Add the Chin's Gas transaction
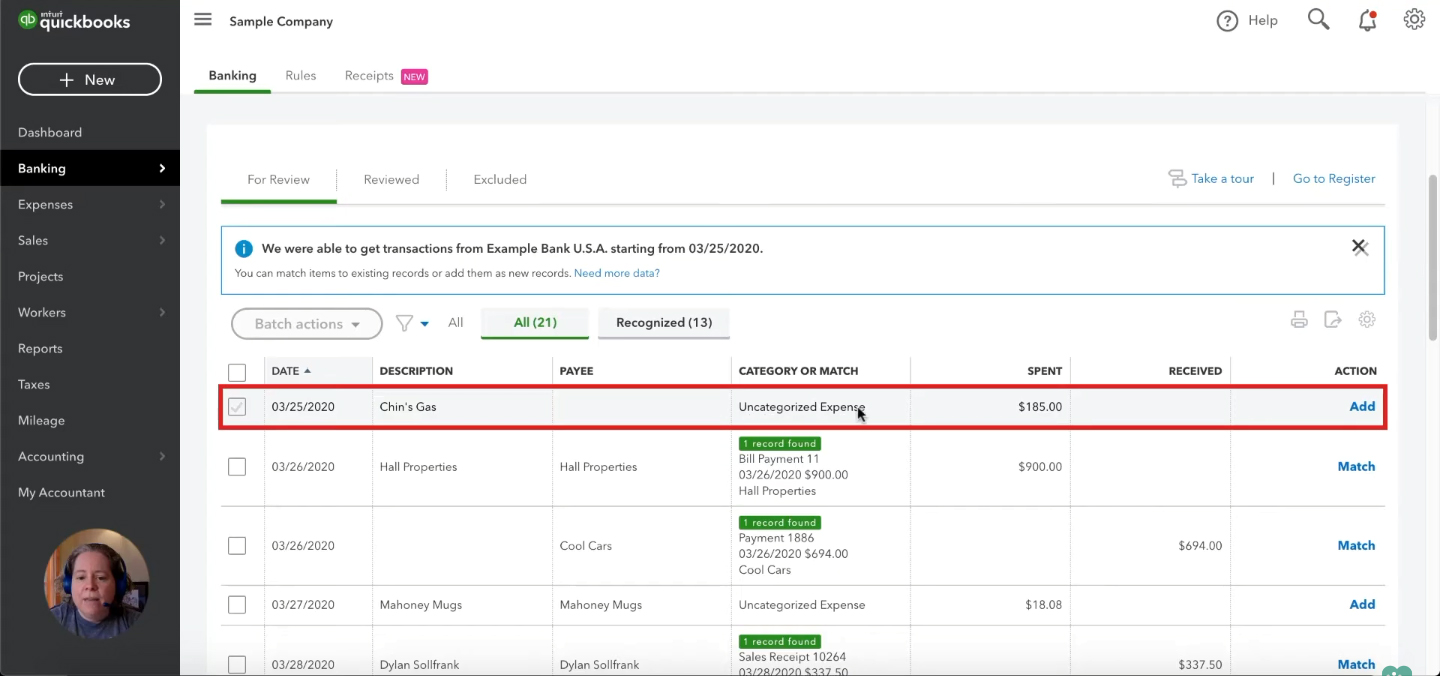Screen dimensions: 1440x676 tap(1362, 407)
